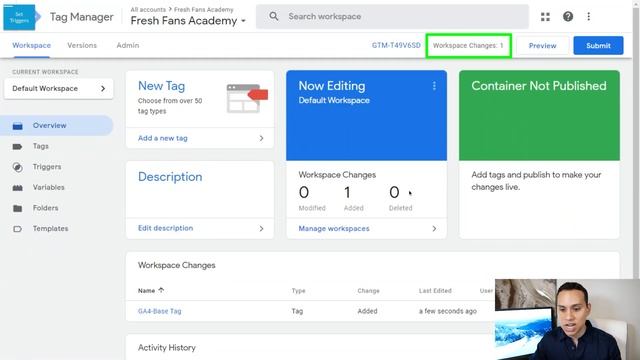The width and height of the screenshot is (640, 360).
Task: Click the Search workspace field
Action: point(392,17)
